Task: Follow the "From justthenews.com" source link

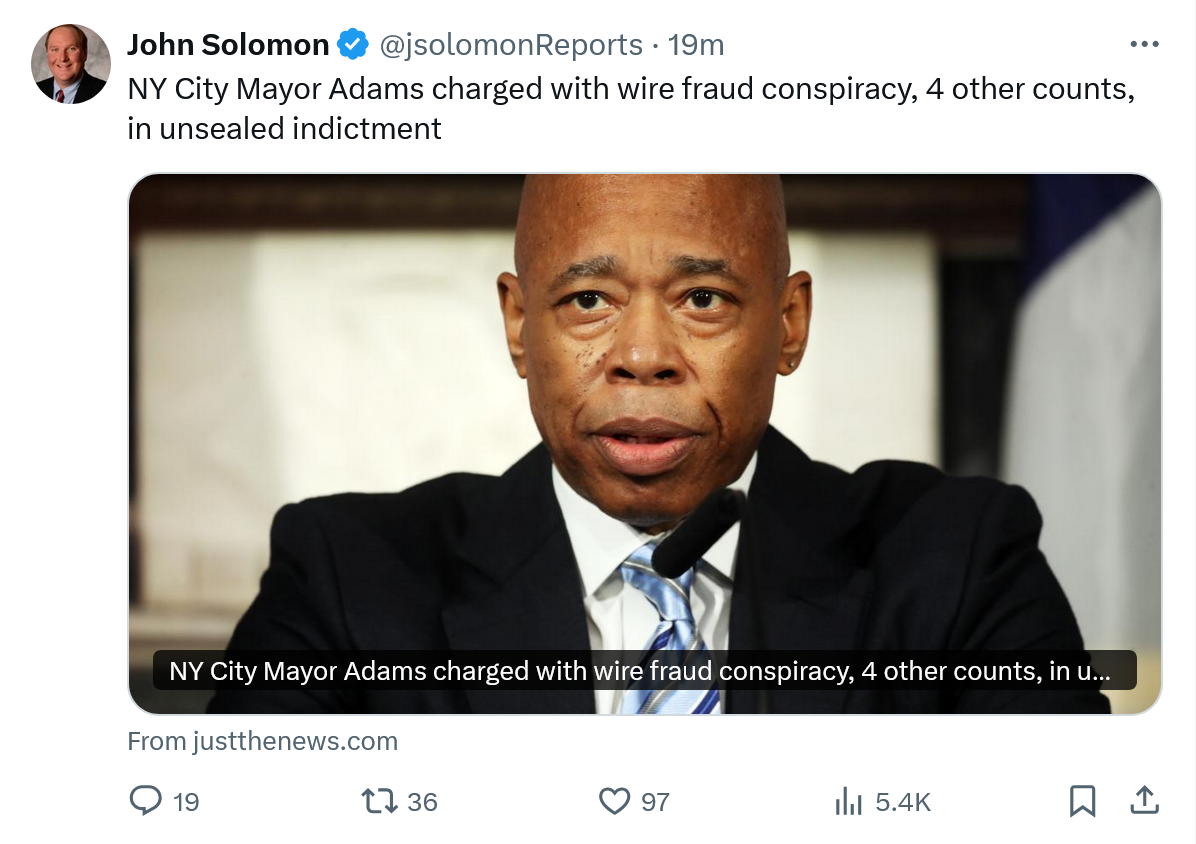Action: [263, 741]
